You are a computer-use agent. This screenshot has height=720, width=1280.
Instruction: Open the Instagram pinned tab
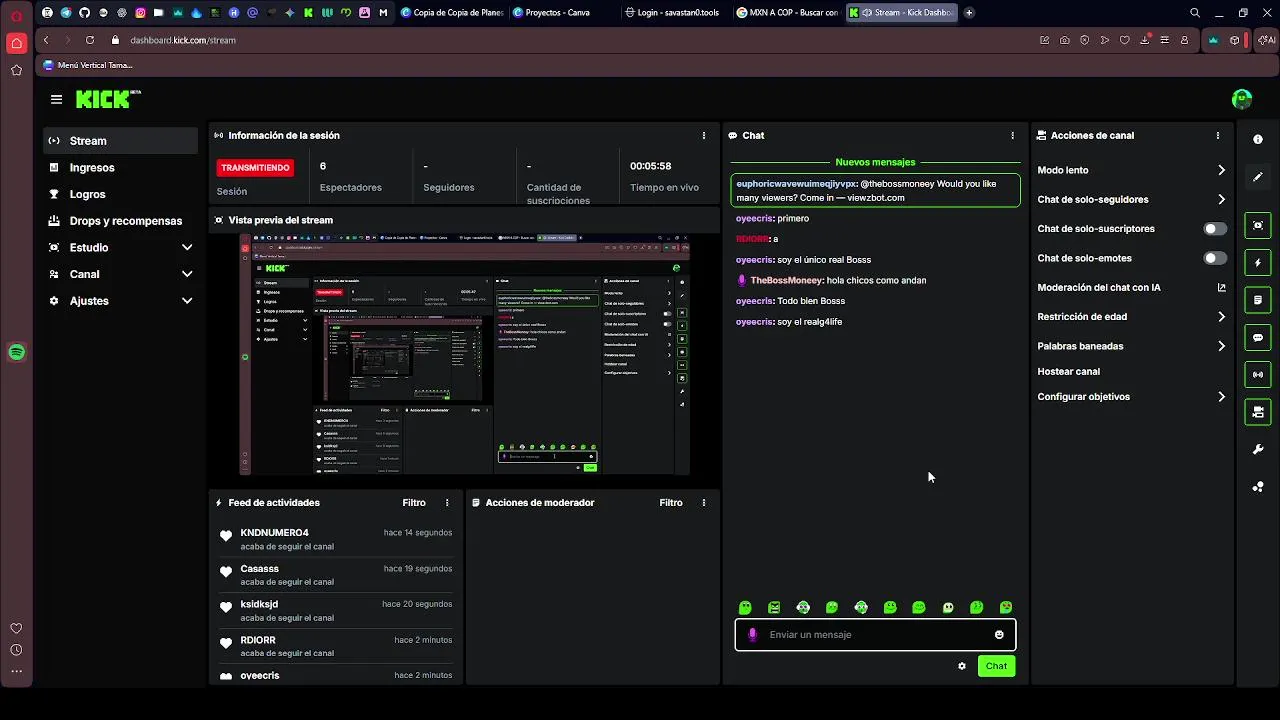click(140, 13)
